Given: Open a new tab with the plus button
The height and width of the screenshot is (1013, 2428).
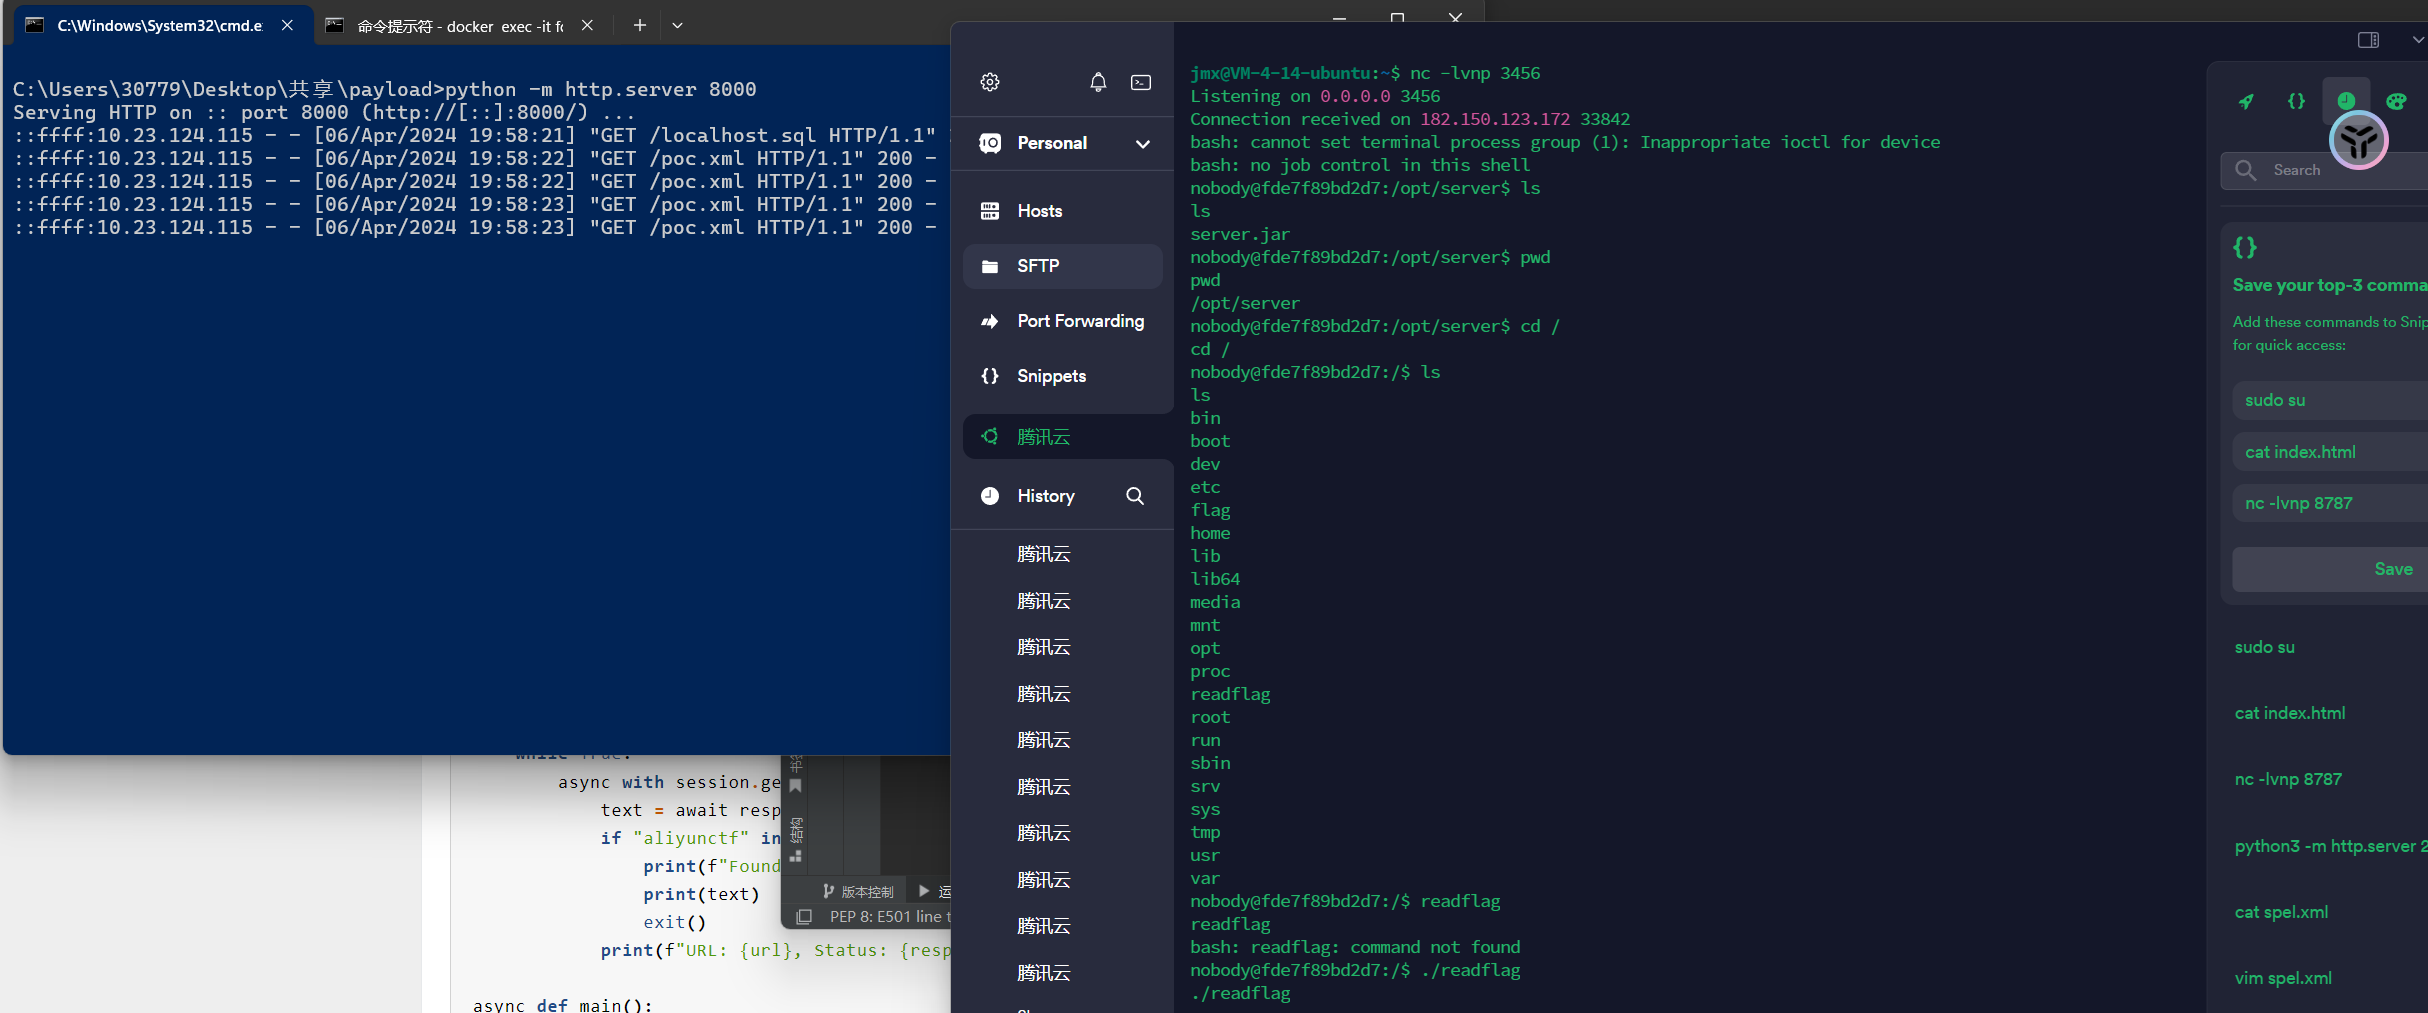Looking at the screenshot, I should point(640,26).
